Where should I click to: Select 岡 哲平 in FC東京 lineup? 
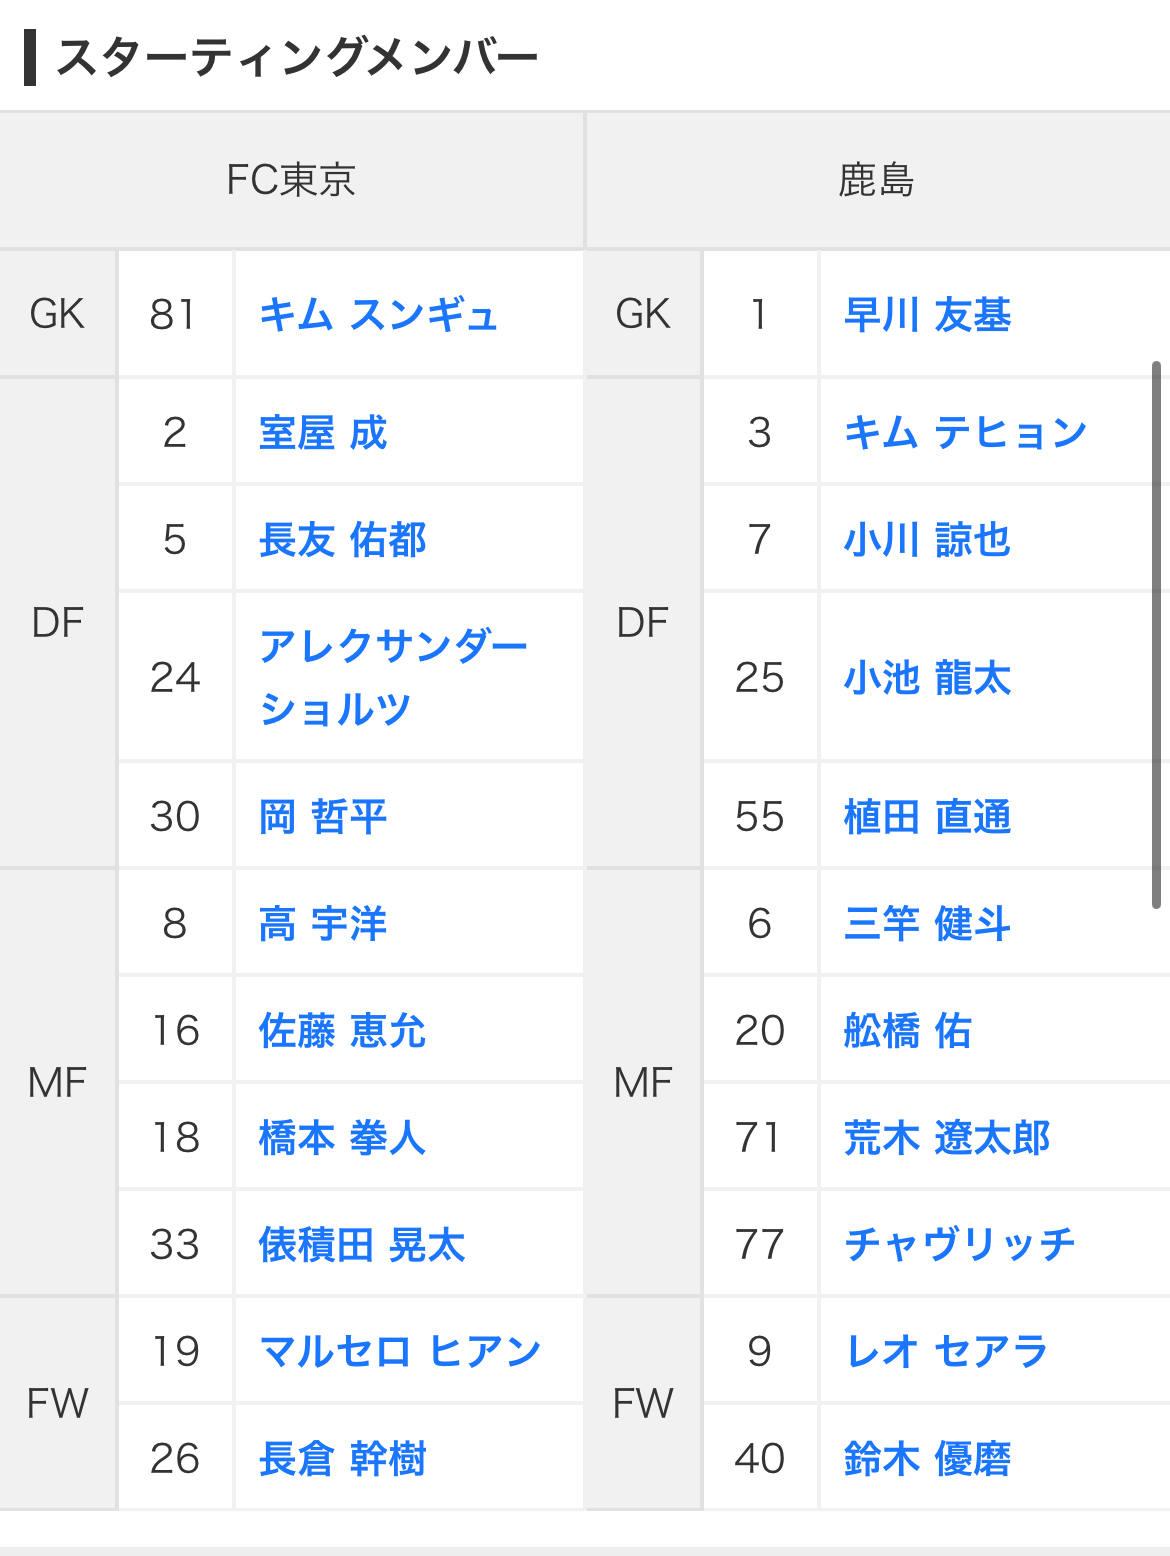click(322, 817)
